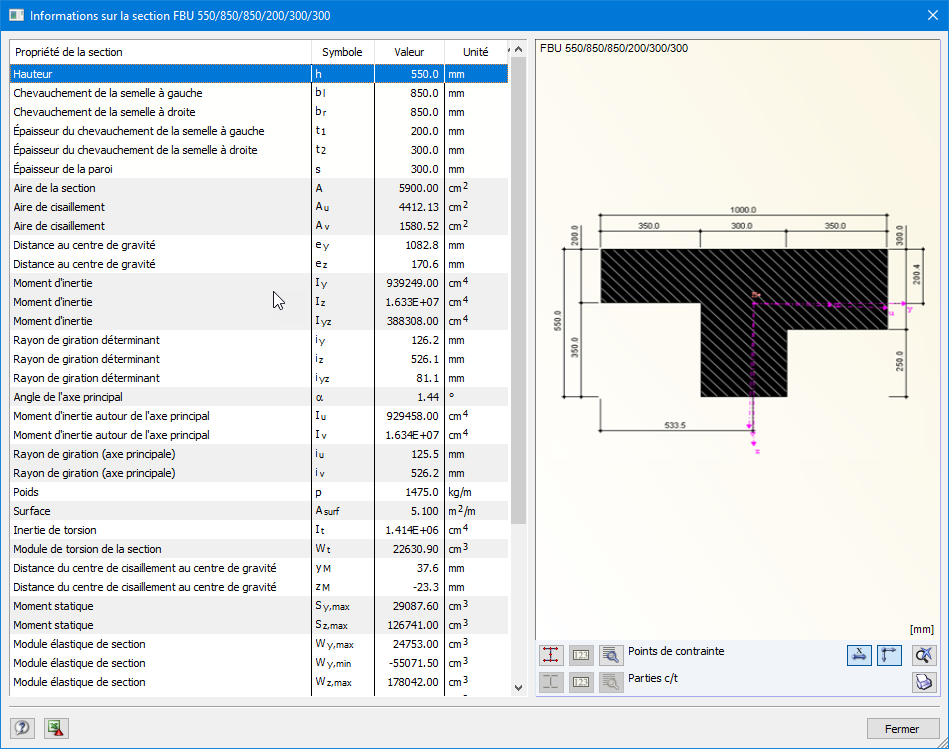Toggle the principal axes display button
This screenshot has height=749, width=949.
pyautogui.click(x=889, y=655)
